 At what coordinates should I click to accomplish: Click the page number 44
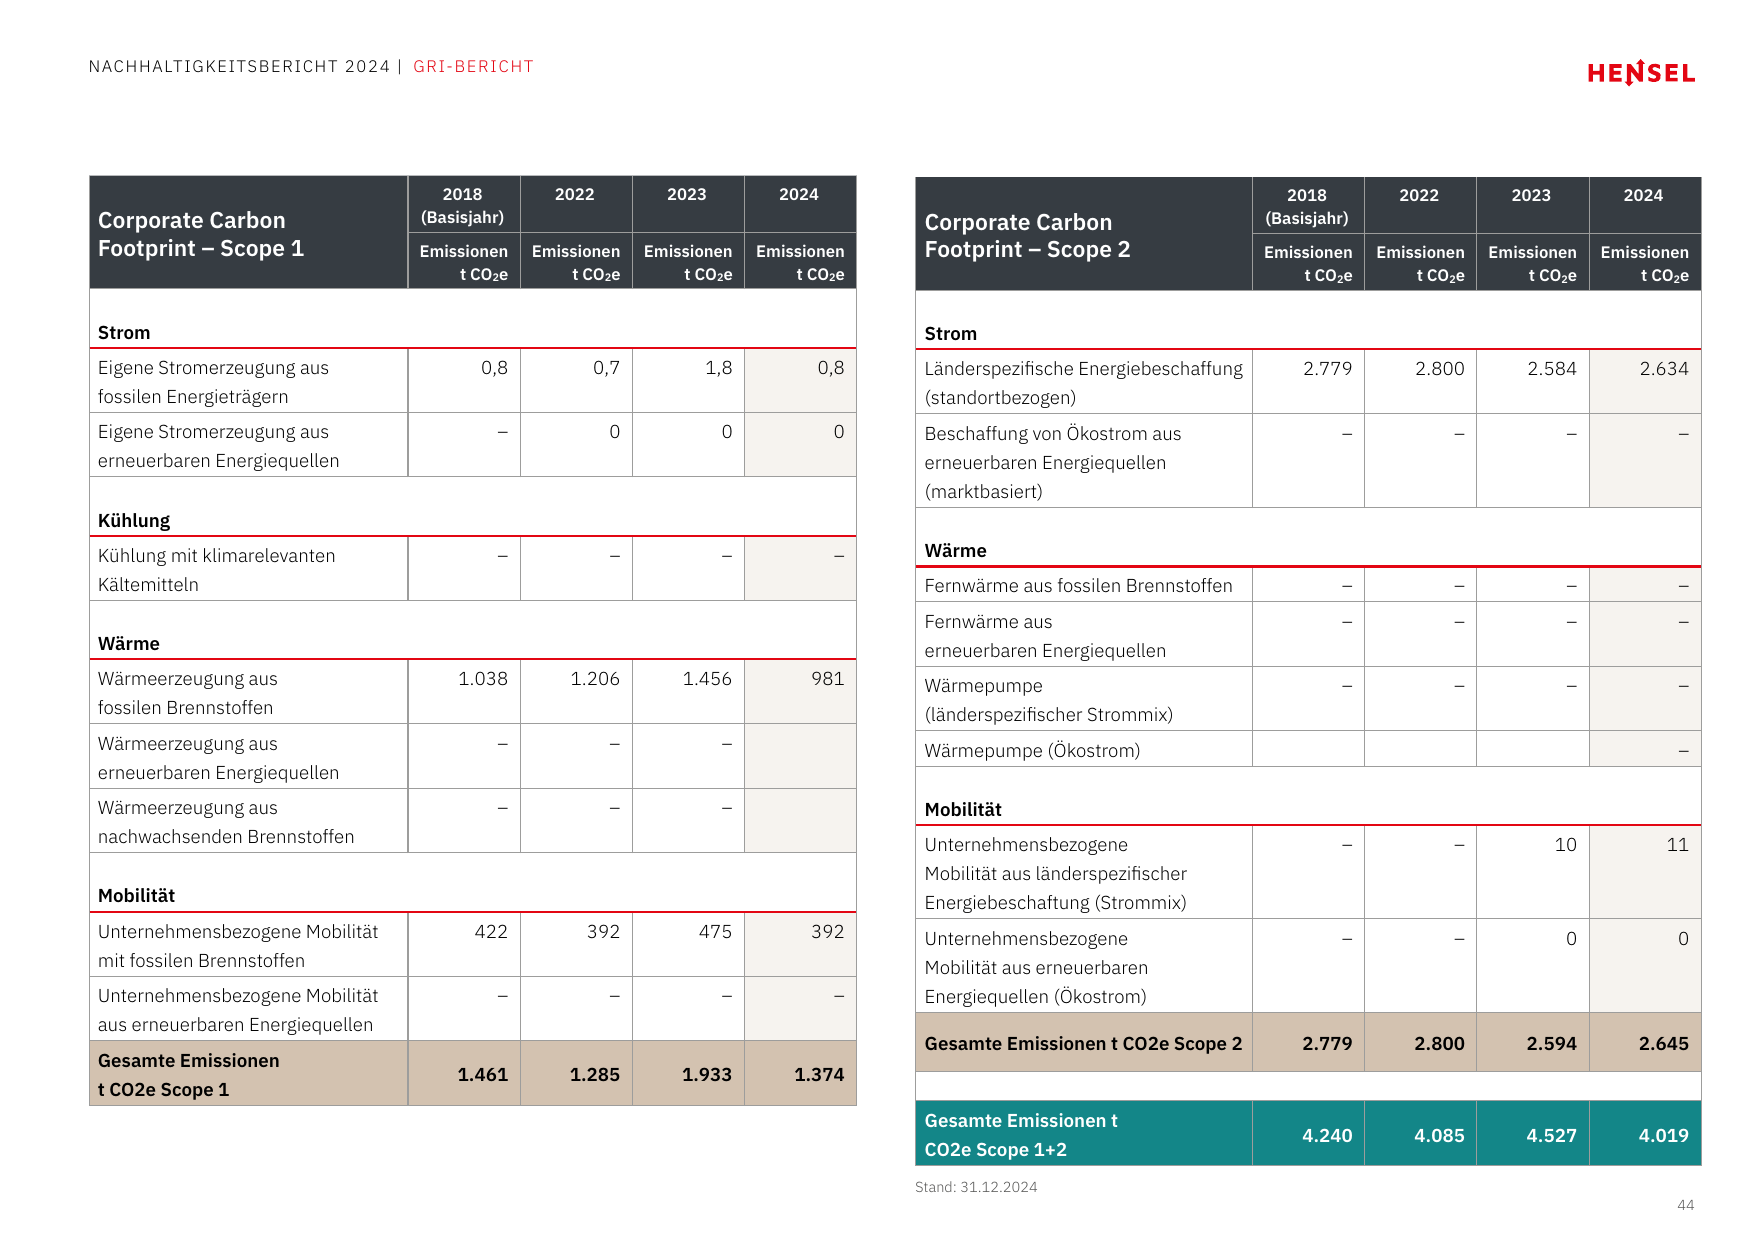pyautogui.click(x=1686, y=1205)
